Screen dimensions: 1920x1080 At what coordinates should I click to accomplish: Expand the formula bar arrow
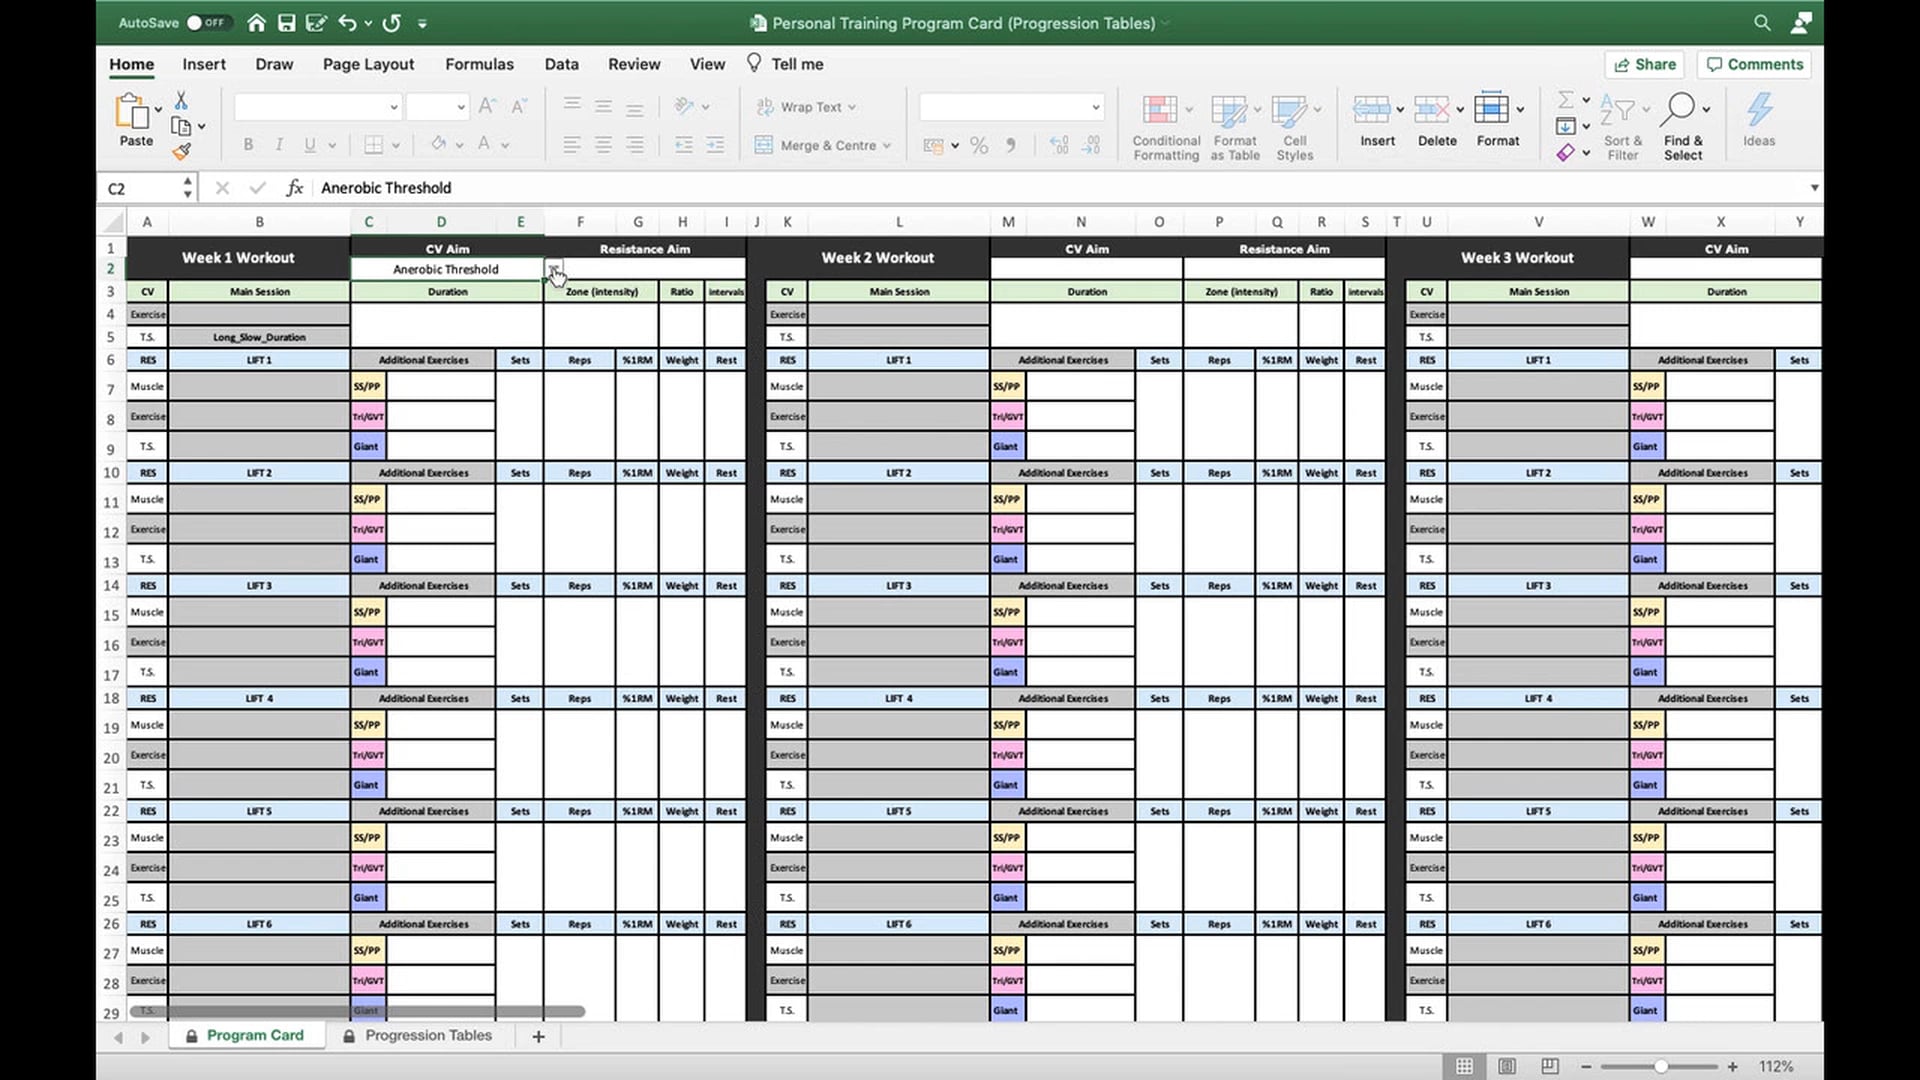click(1814, 188)
